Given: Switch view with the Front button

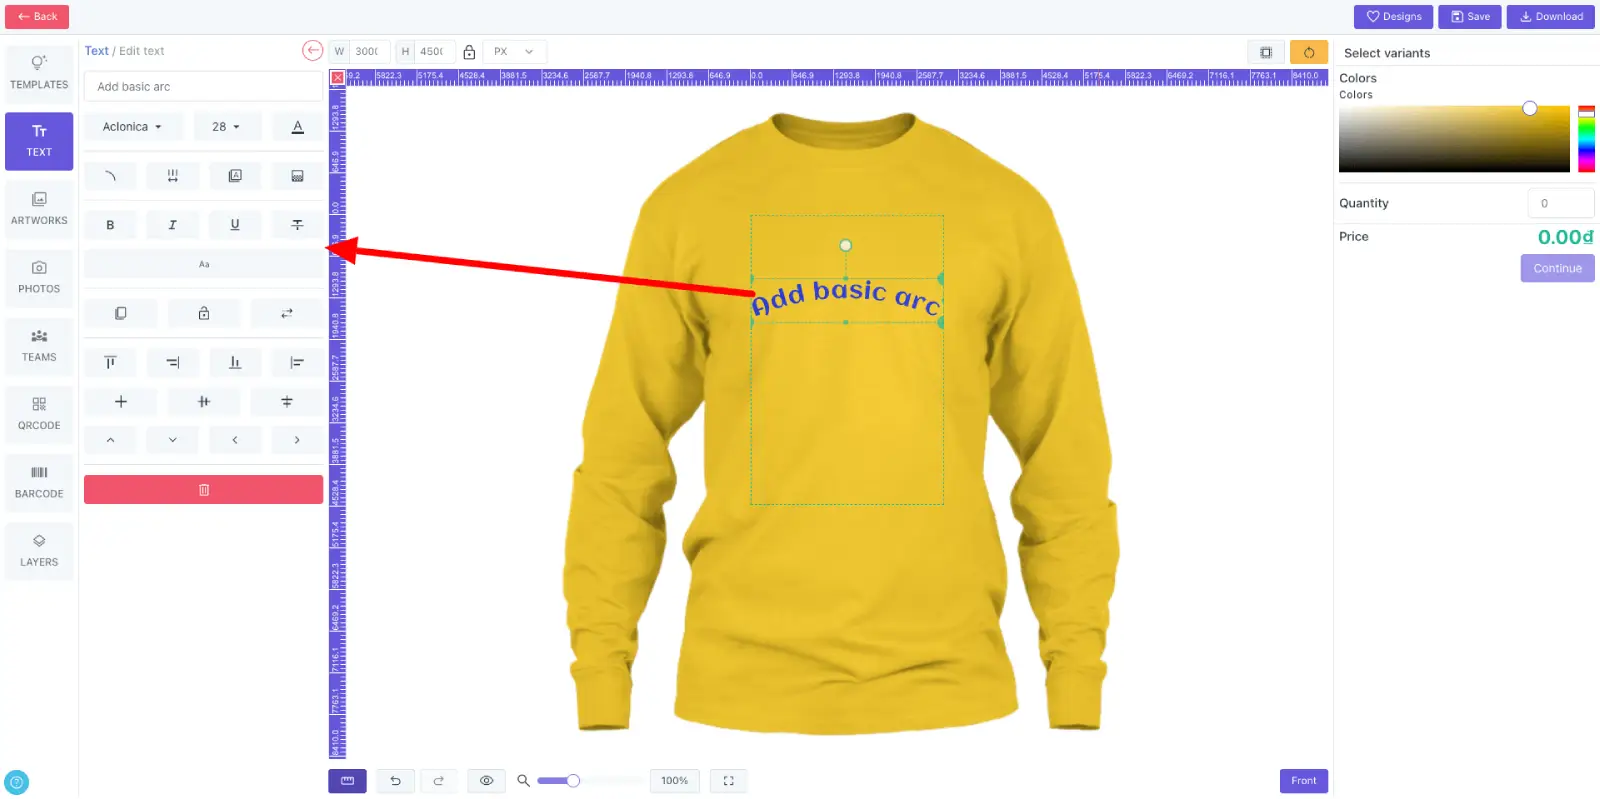Looking at the screenshot, I should pyautogui.click(x=1303, y=781).
